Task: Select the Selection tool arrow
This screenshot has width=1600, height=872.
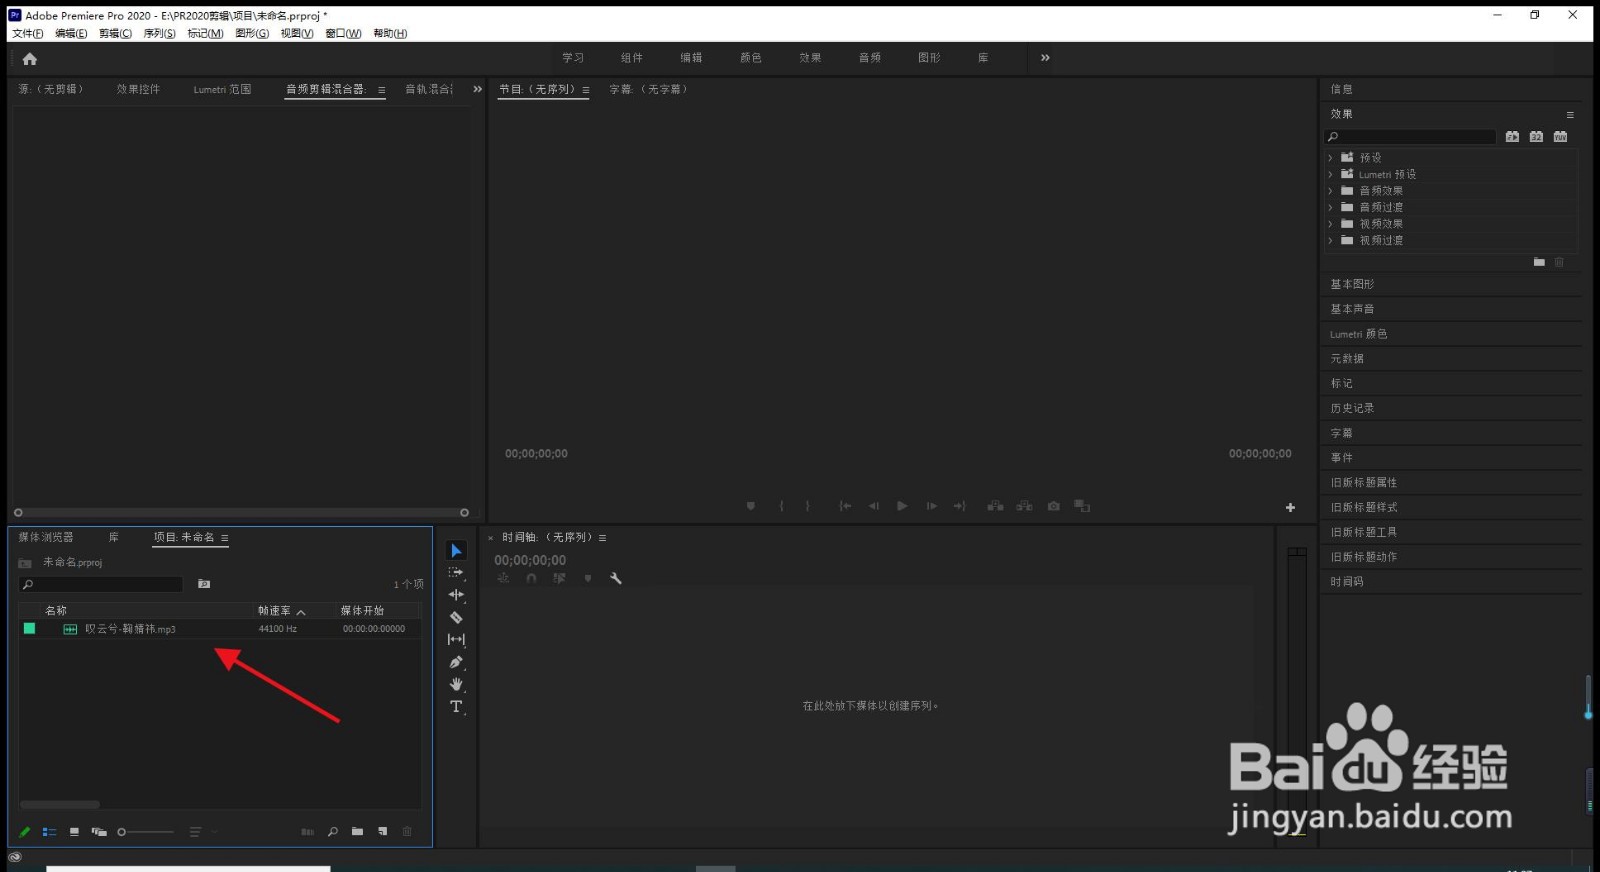Action: (x=456, y=551)
